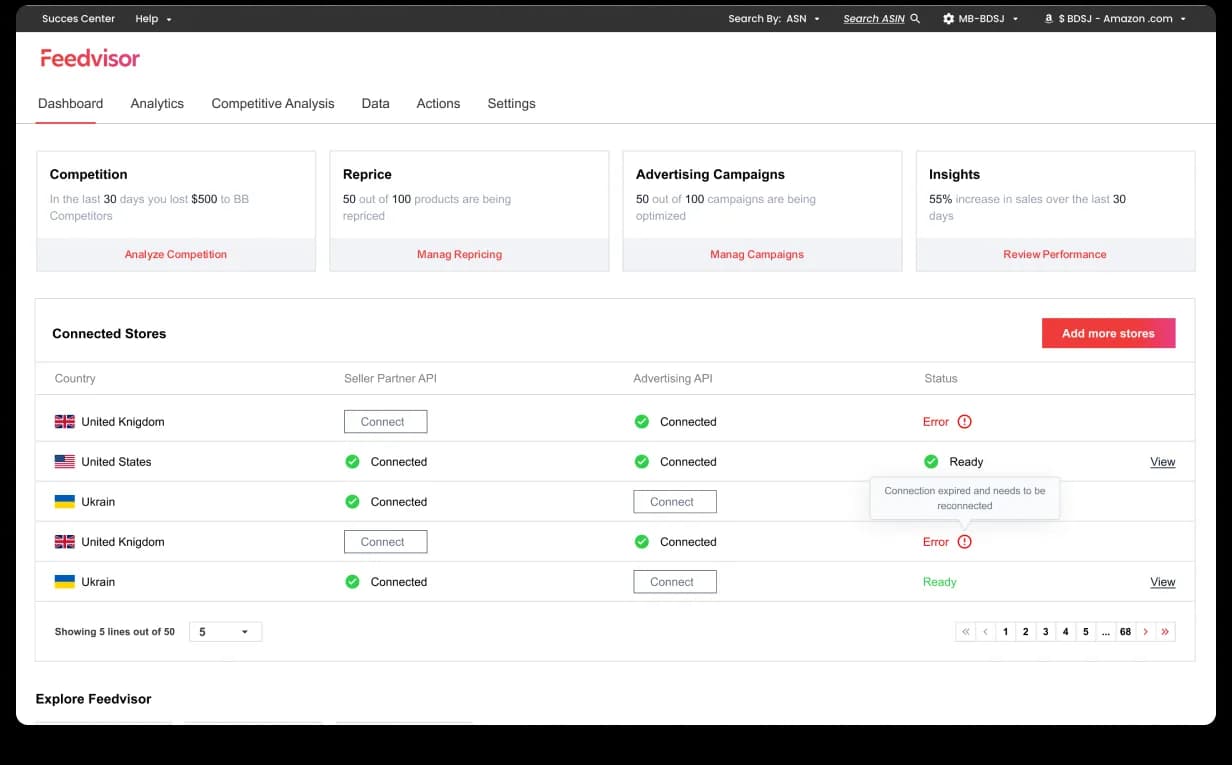
Task: Click the Add more stores button
Action: [1108, 334]
